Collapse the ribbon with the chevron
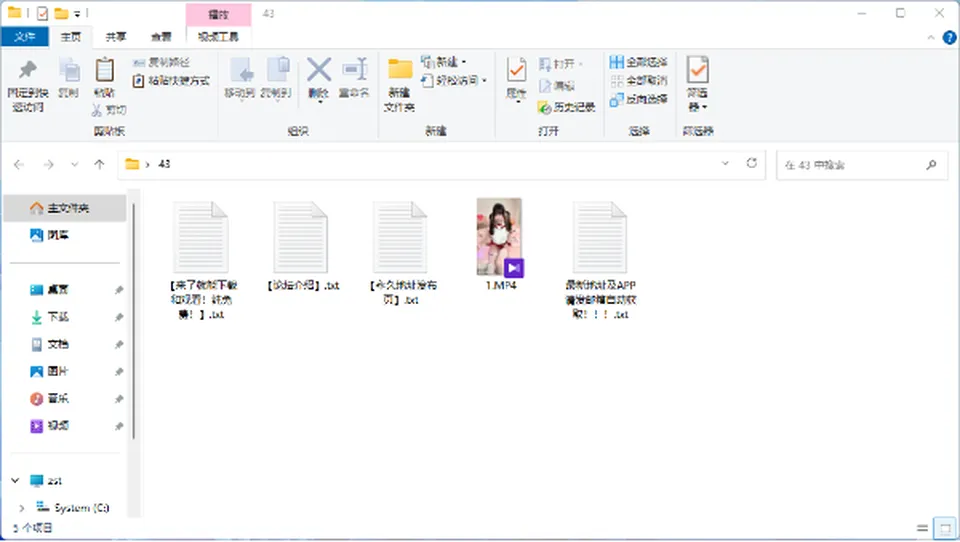960x542 pixels. click(x=931, y=38)
